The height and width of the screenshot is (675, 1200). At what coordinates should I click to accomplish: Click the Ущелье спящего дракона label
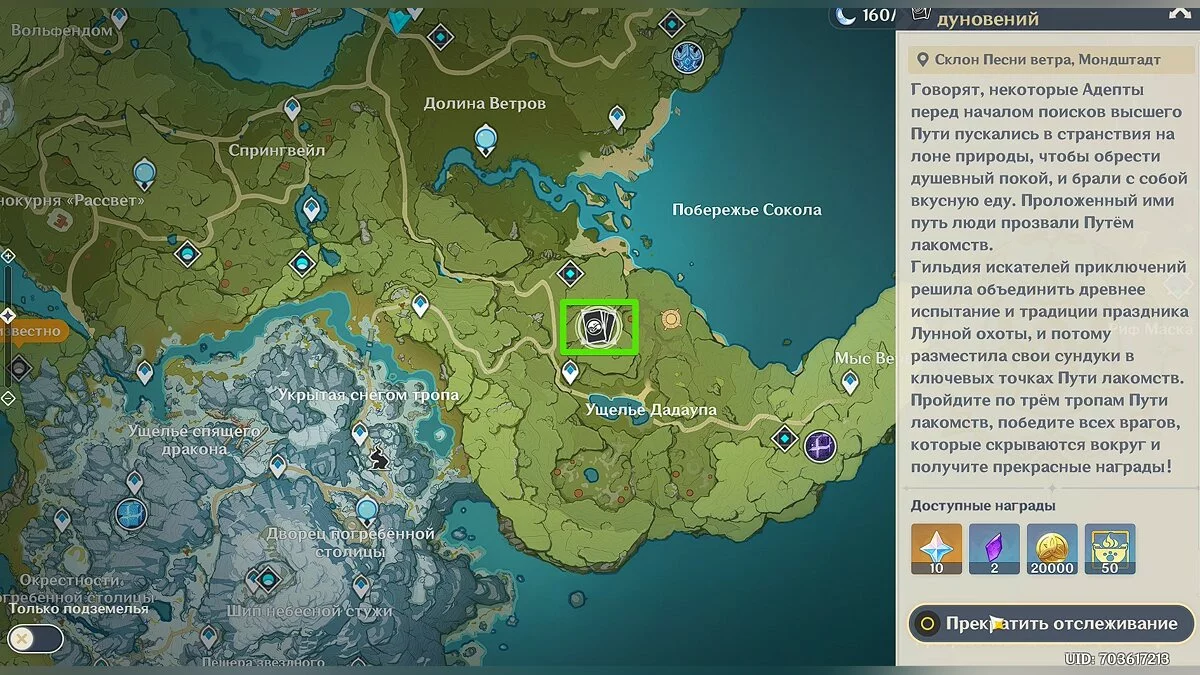click(194, 440)
